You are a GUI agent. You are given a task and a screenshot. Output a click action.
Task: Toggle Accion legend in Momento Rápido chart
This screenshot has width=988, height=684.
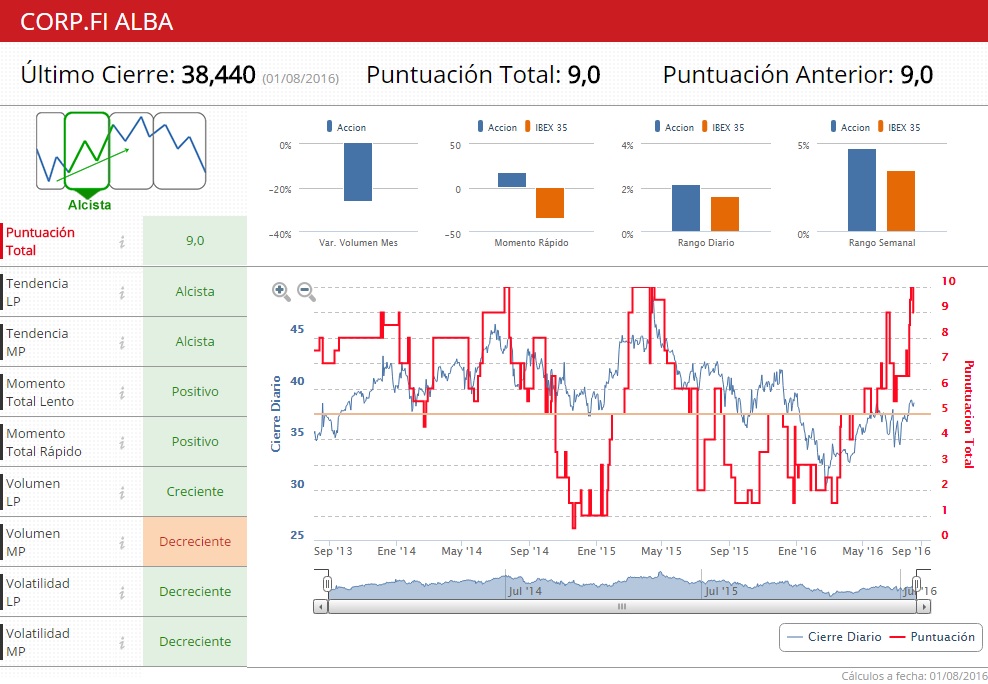pyautogui.click(x=497, y=127)
